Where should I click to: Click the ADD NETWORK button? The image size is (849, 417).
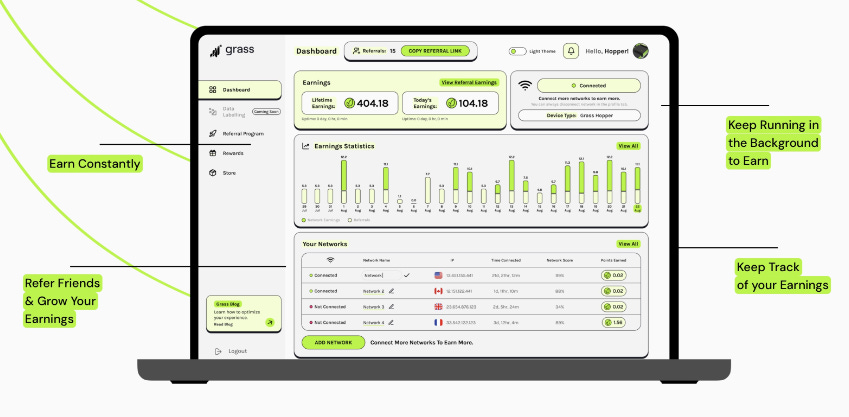click(333, 342)
